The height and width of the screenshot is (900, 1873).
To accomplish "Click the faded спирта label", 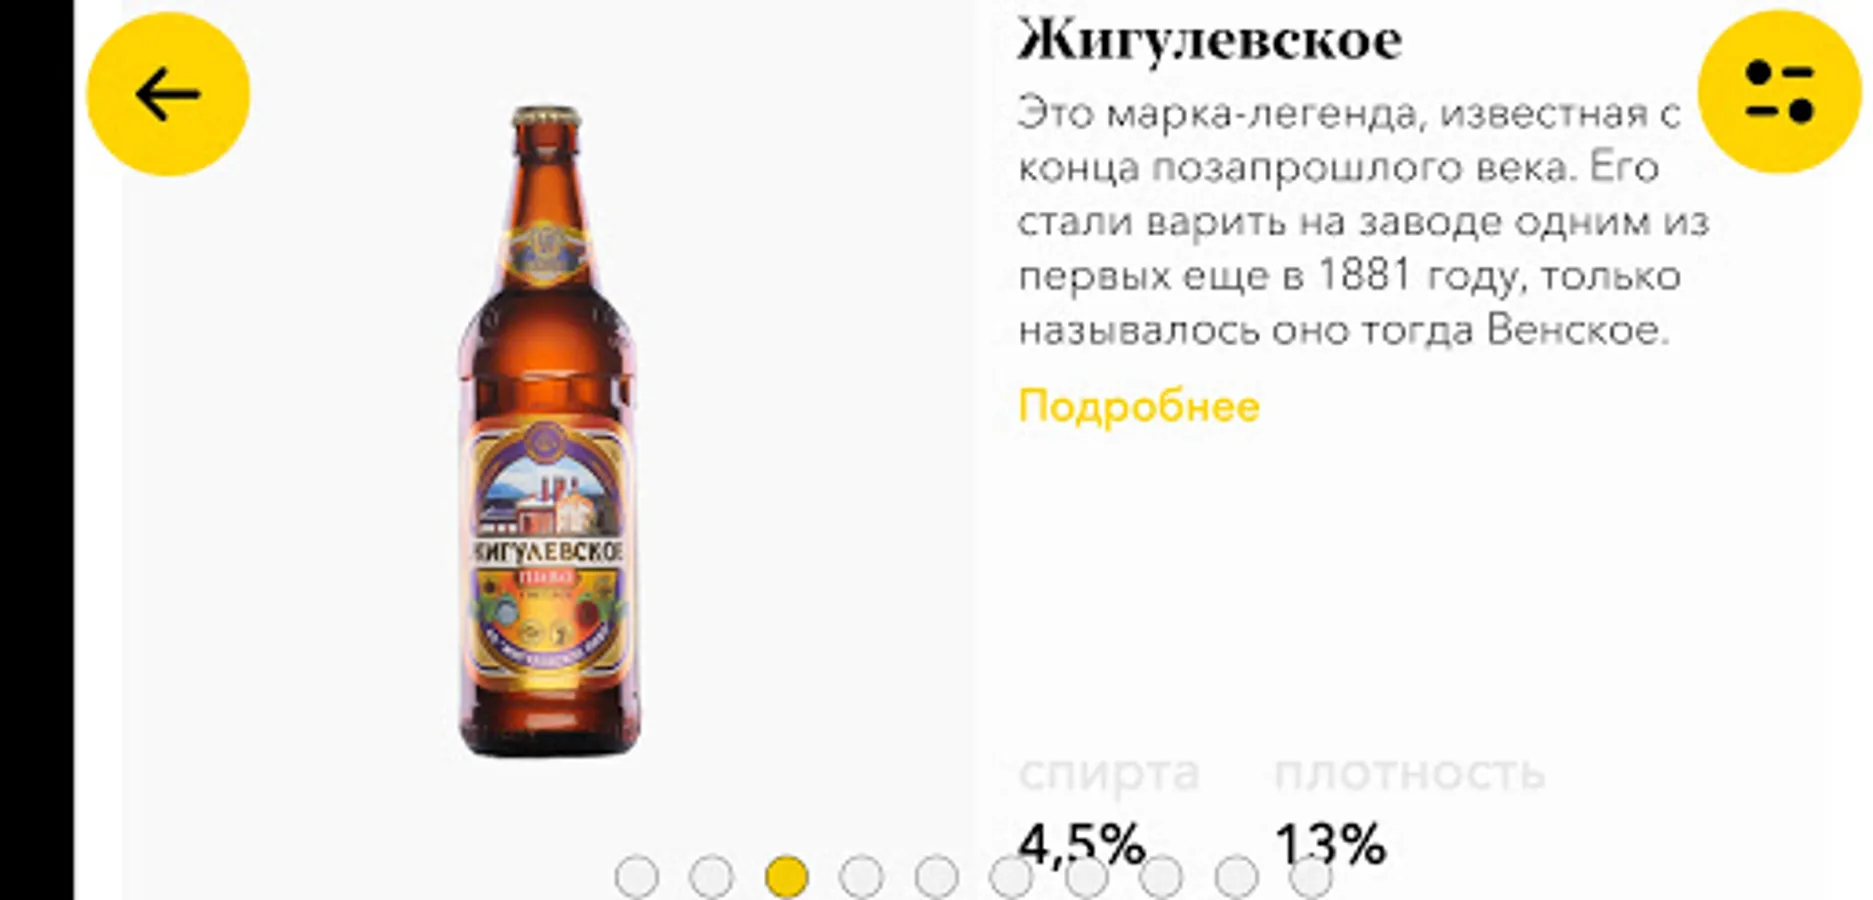I will pos(1108,773).
